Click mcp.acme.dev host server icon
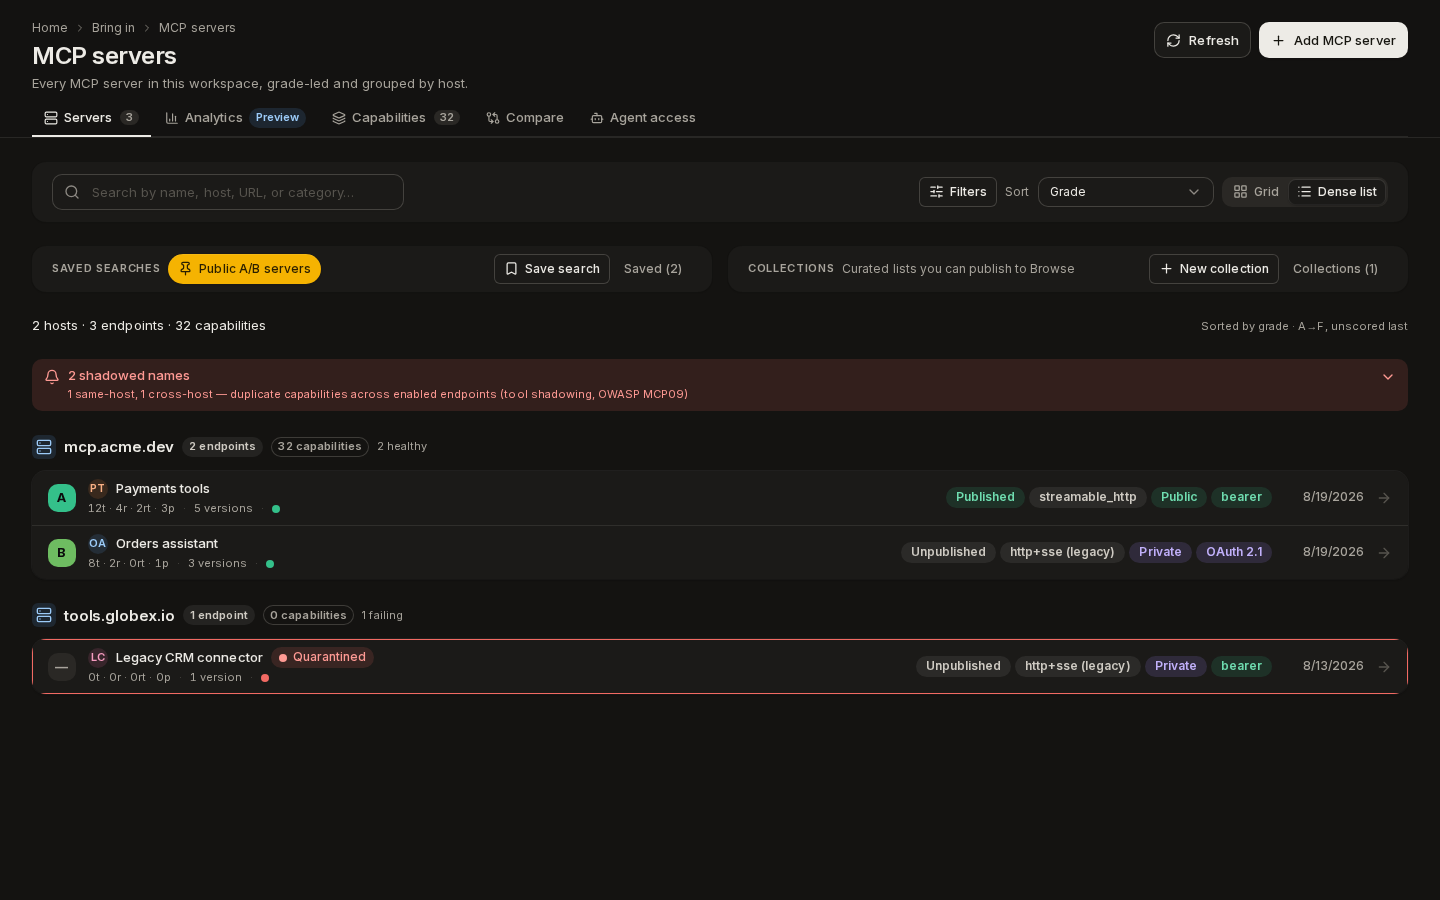This screenshot has height=900, width=1440. (43, 447)
